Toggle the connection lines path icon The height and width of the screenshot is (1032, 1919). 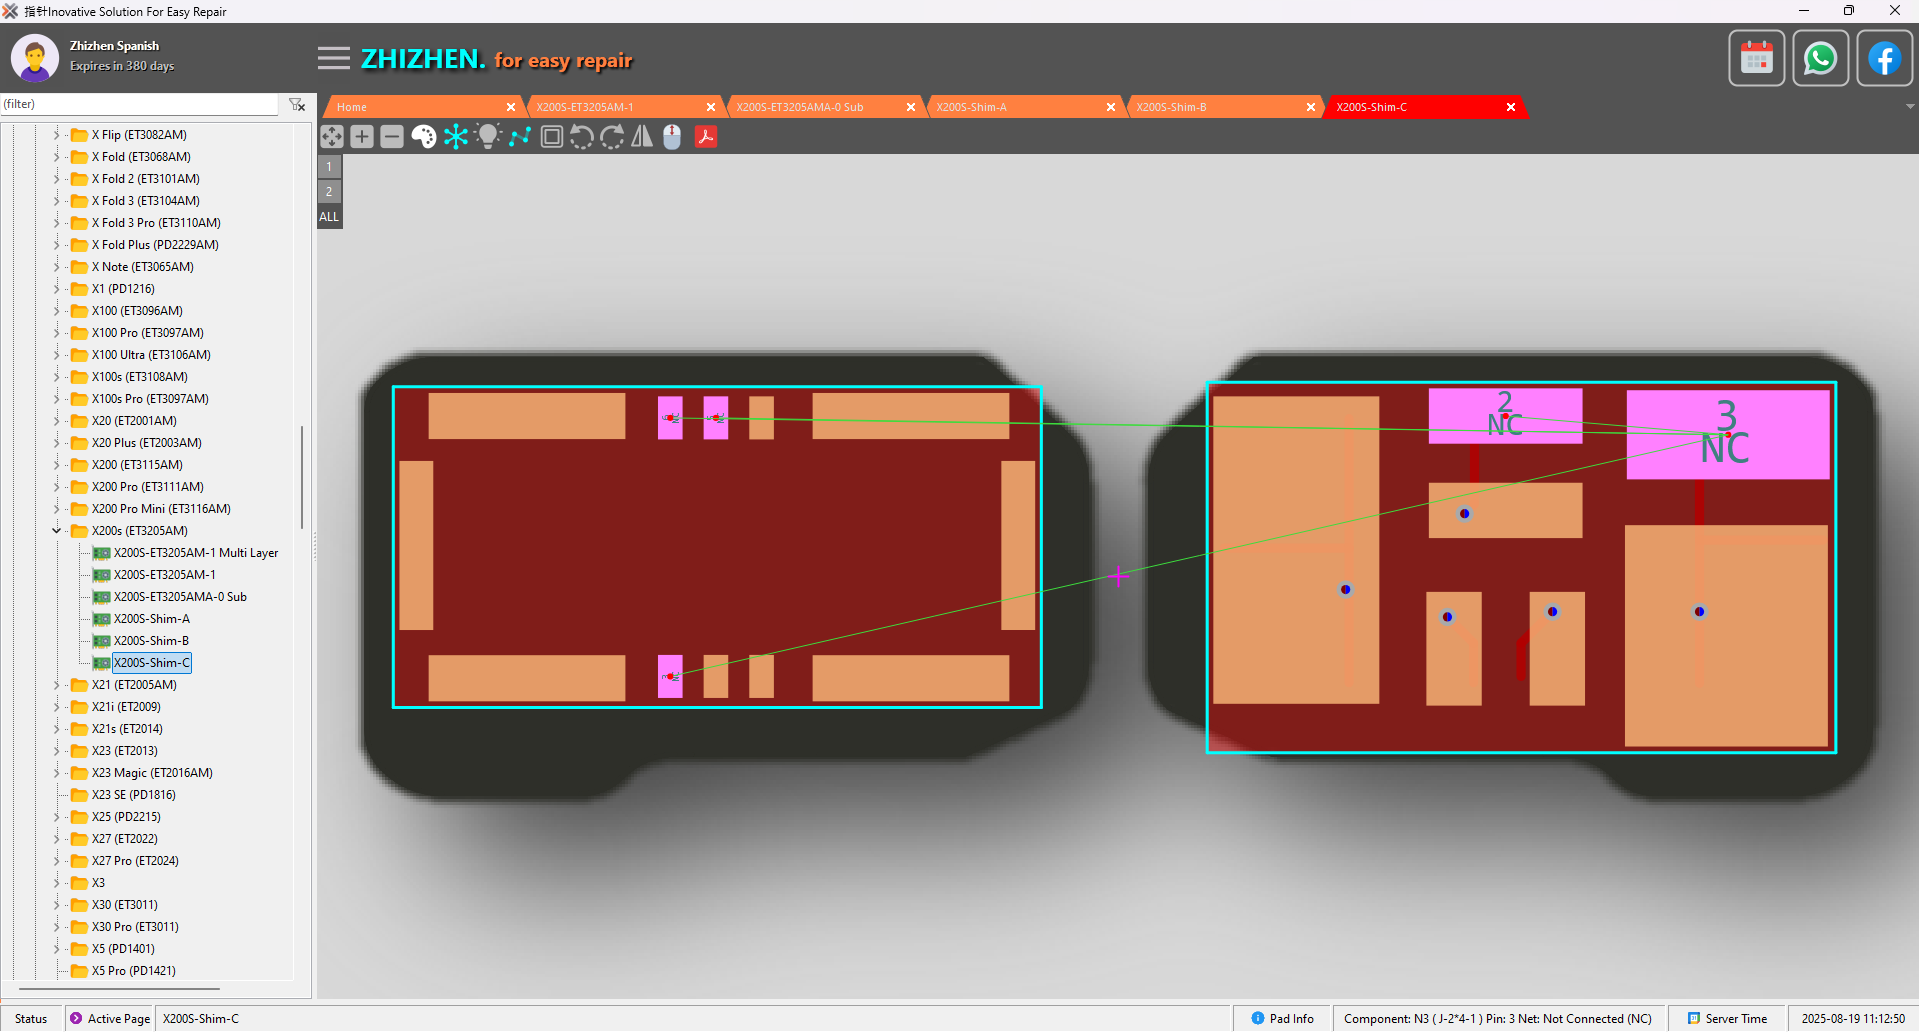pyautogui.click(x=520, y=137)
